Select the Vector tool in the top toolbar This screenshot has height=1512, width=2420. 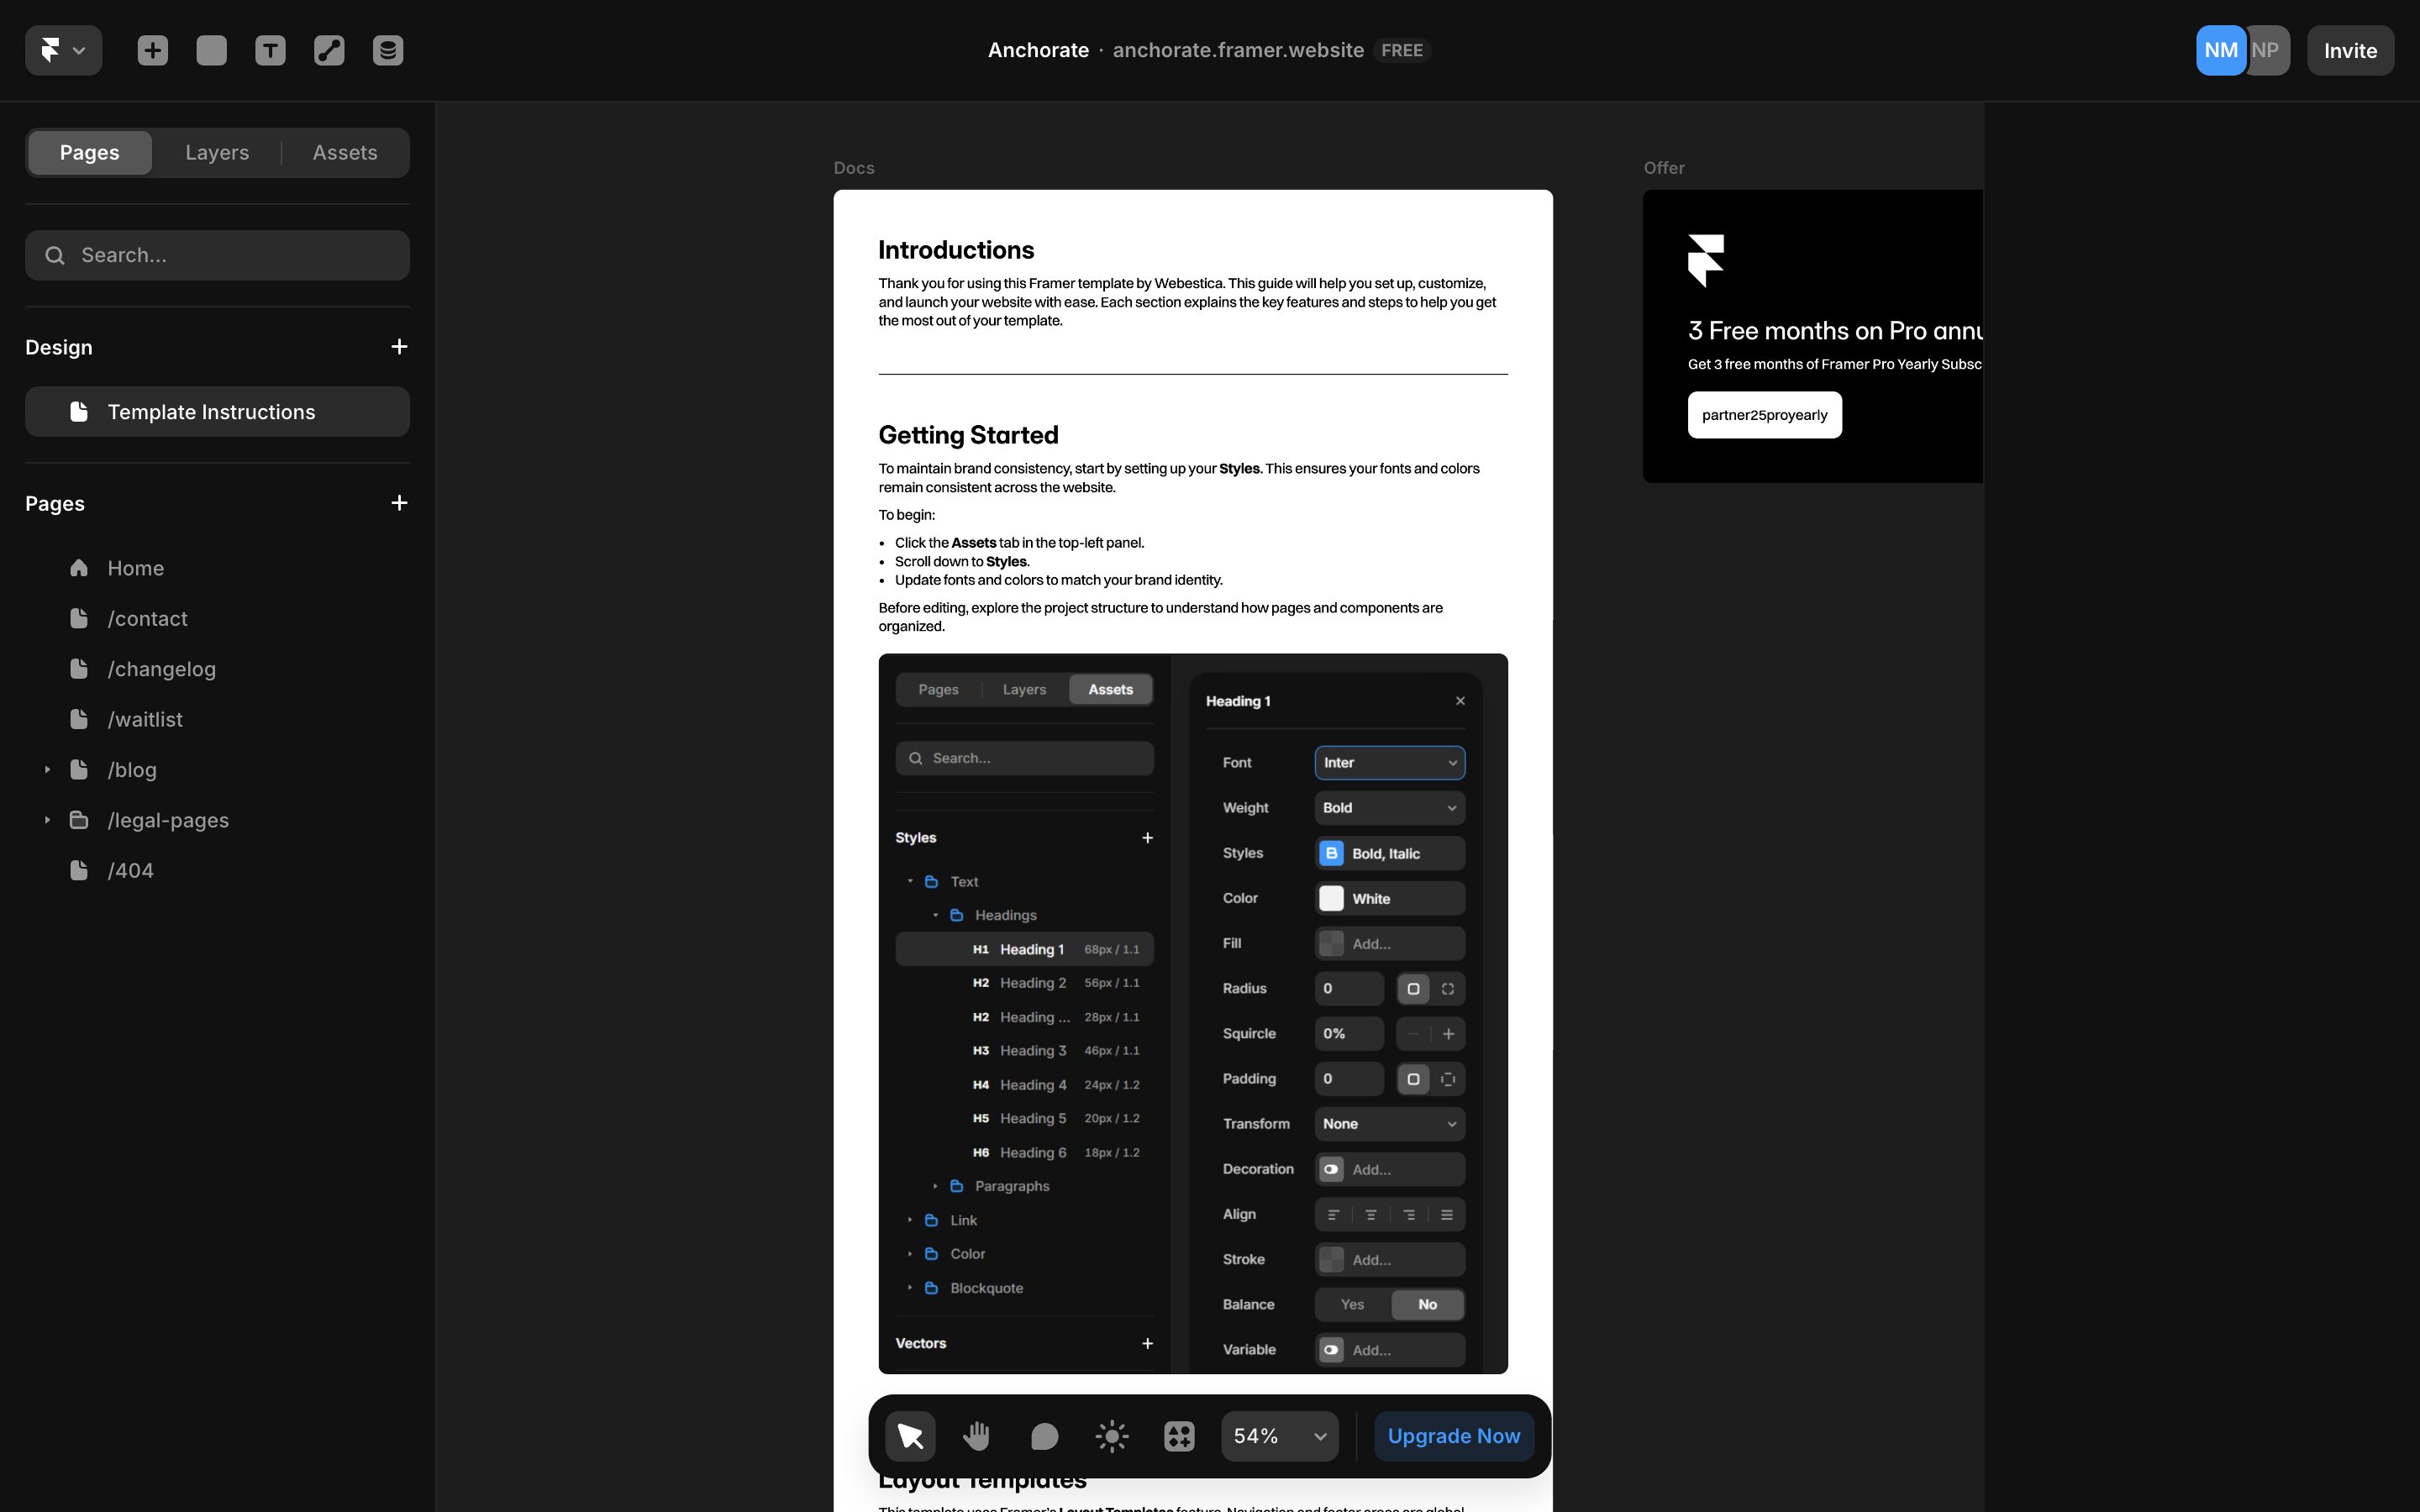[x=329, y=50]
